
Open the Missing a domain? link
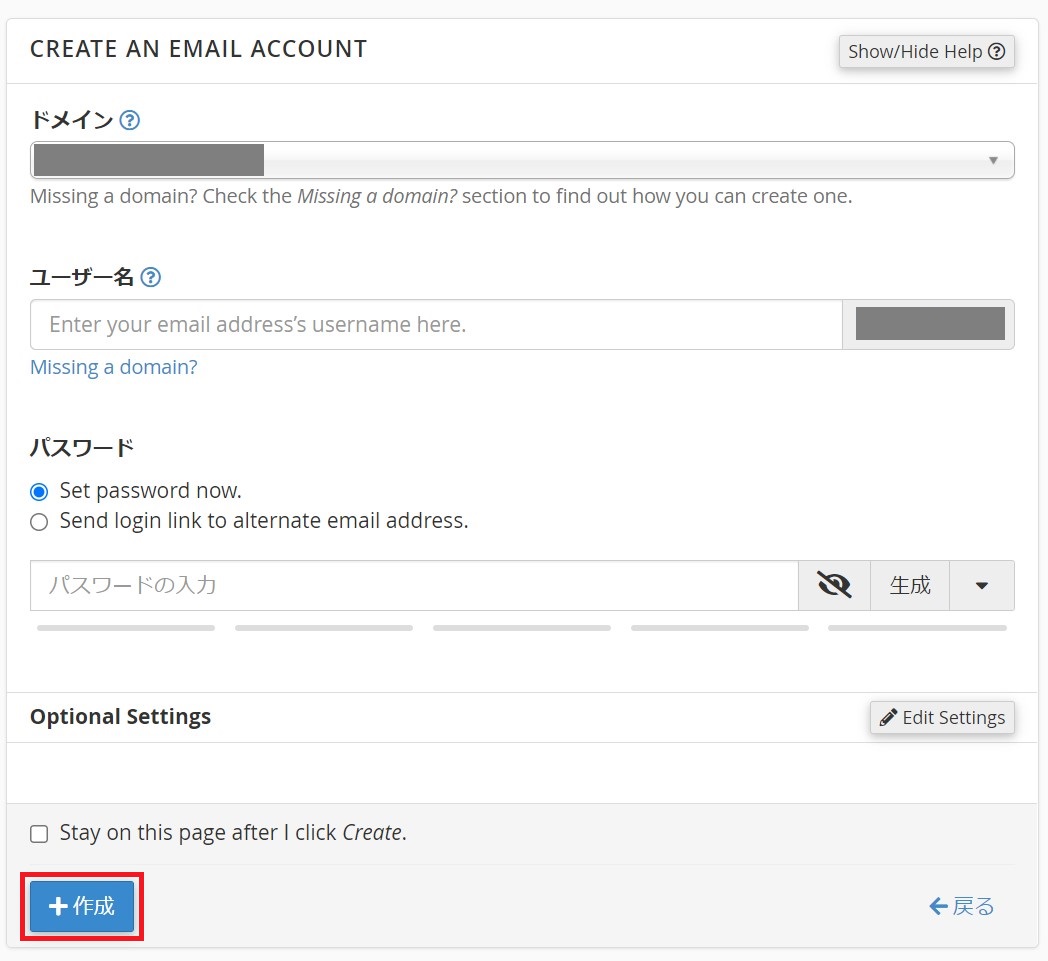[x=113, y=367]
